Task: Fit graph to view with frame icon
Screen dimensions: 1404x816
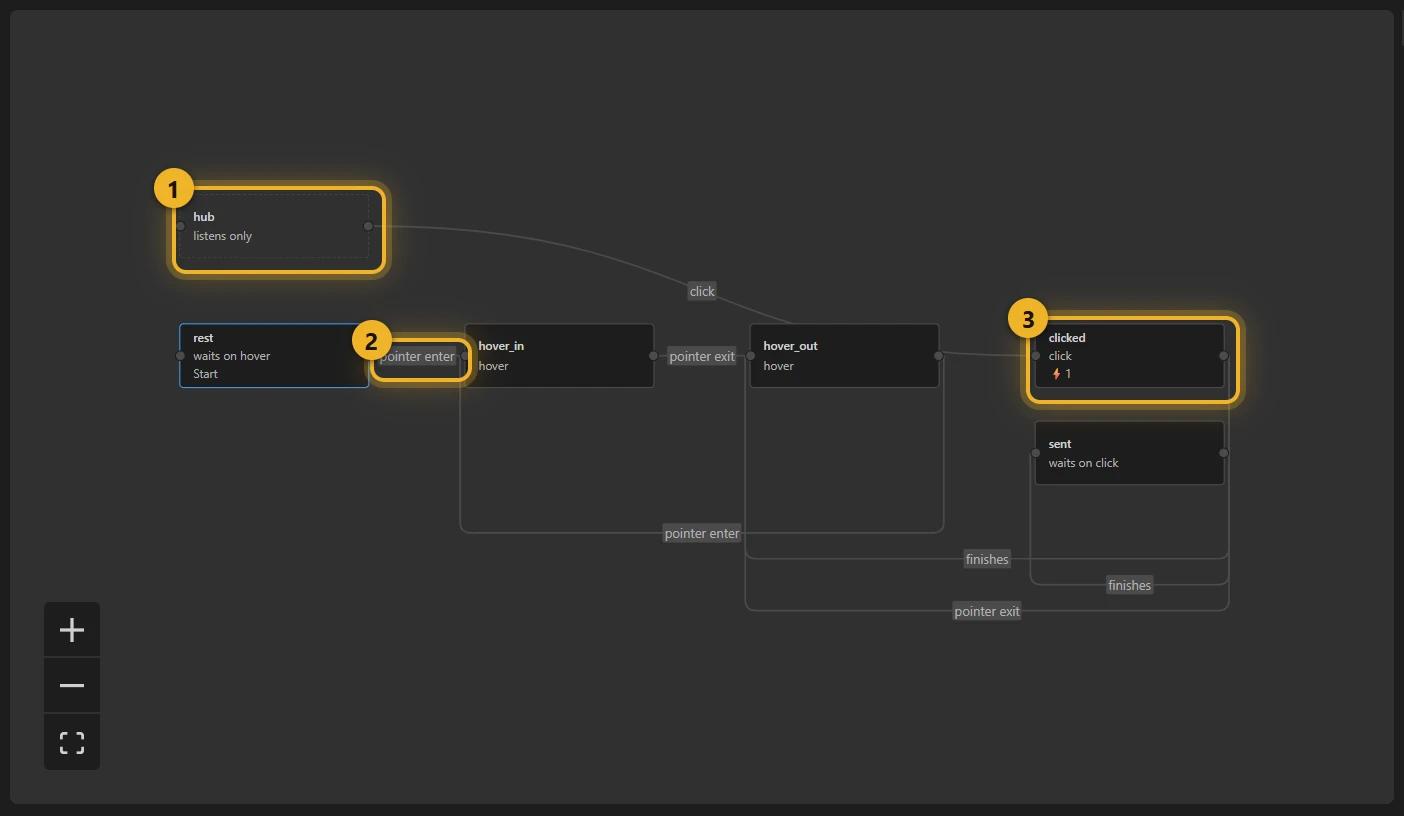Action: (x=72, y=742)
